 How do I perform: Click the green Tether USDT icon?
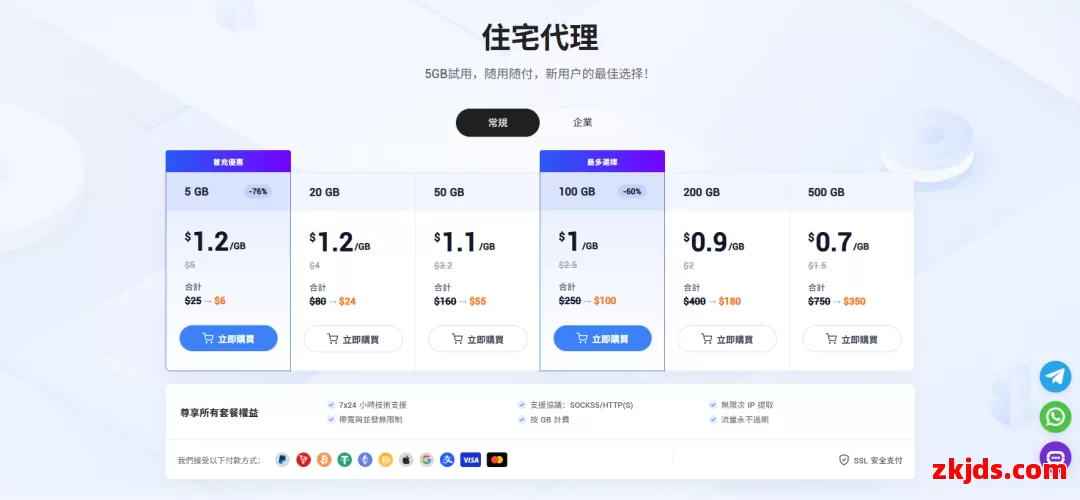click(344, 460)
